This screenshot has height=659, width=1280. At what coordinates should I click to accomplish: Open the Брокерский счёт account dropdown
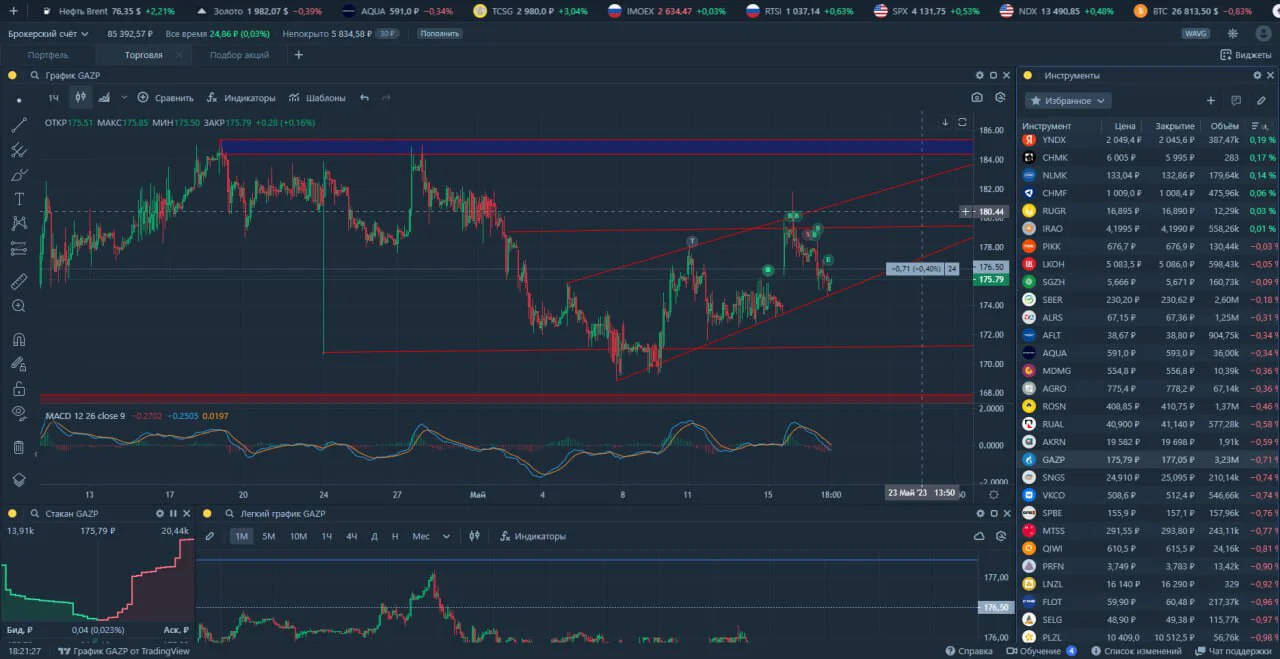click(49, 33)
